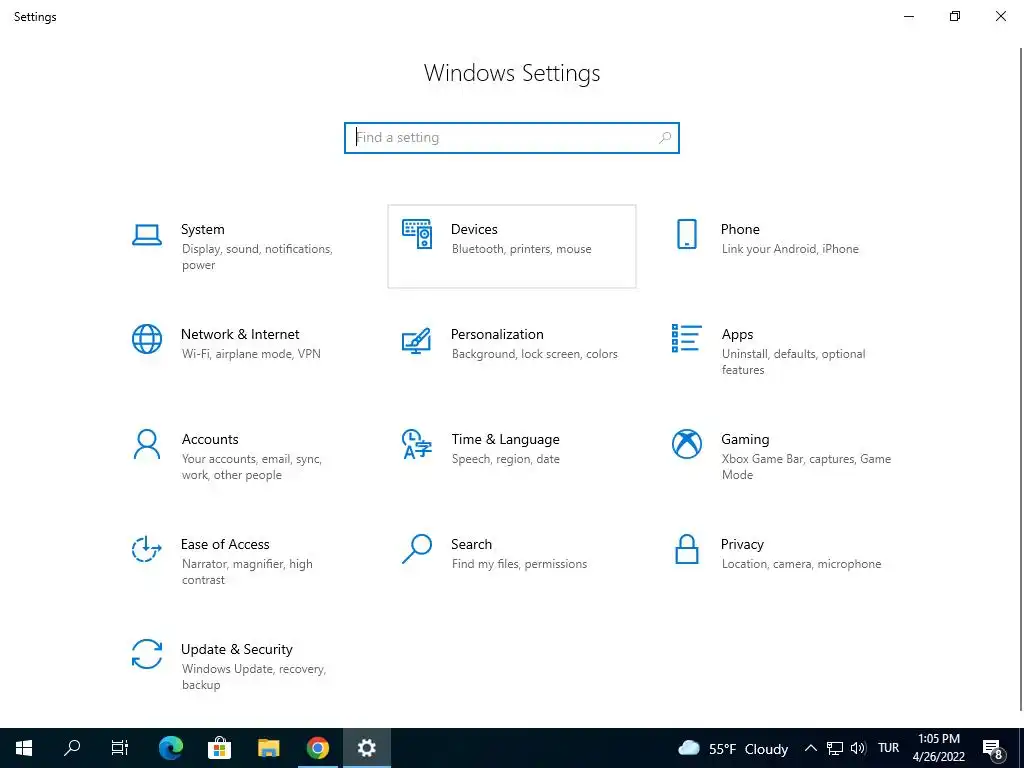Click 'Wi-Fi, airplane mode, VPN' text
The width and height of the screenshot is (1024, 768).
(251, 354)
